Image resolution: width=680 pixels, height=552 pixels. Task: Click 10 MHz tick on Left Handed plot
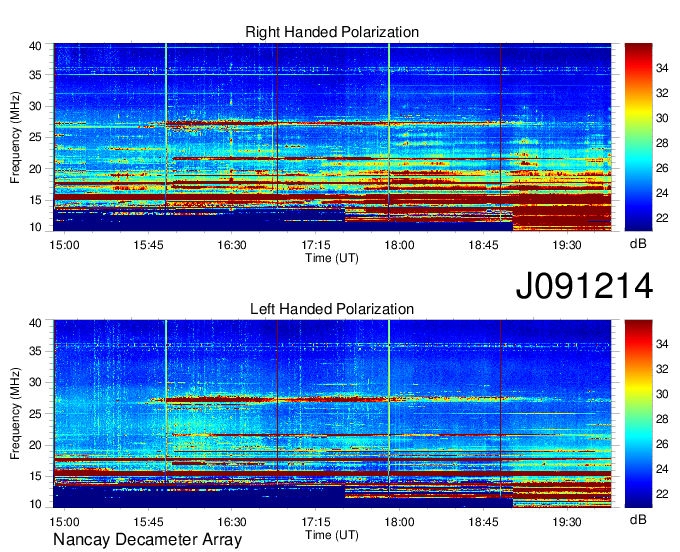pos(36,504)
